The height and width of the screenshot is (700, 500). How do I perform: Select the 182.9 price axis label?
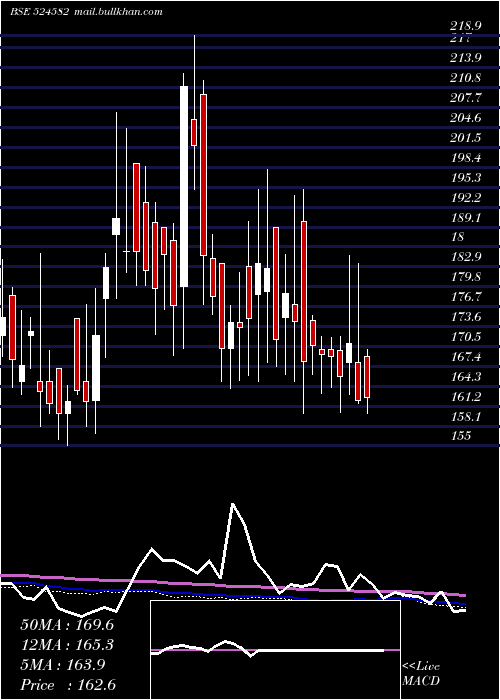(466, 257)
